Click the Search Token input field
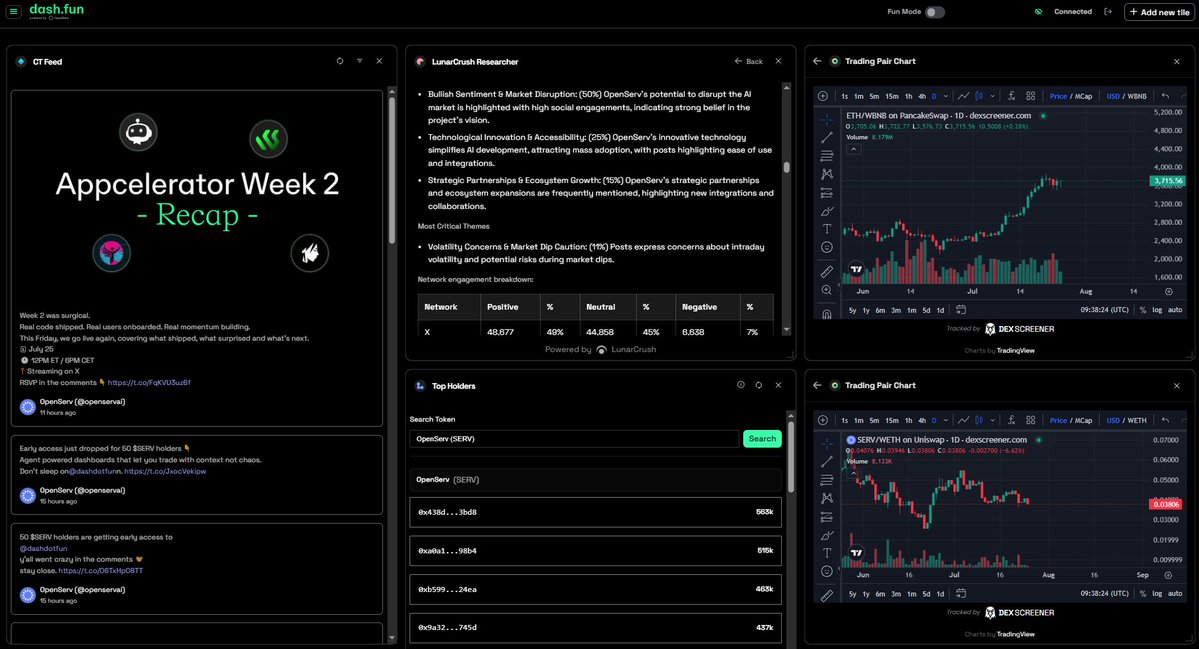The image size is (1199, 649). [x=574, y=439]
